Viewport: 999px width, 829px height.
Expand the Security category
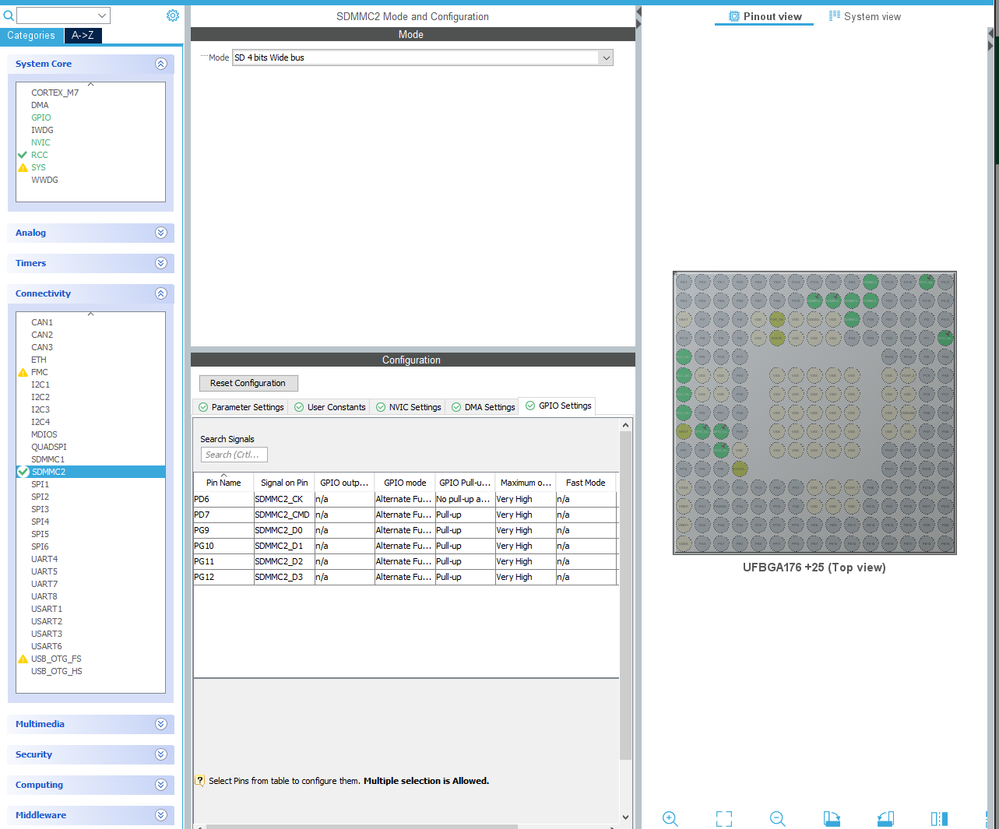(161, 754)
